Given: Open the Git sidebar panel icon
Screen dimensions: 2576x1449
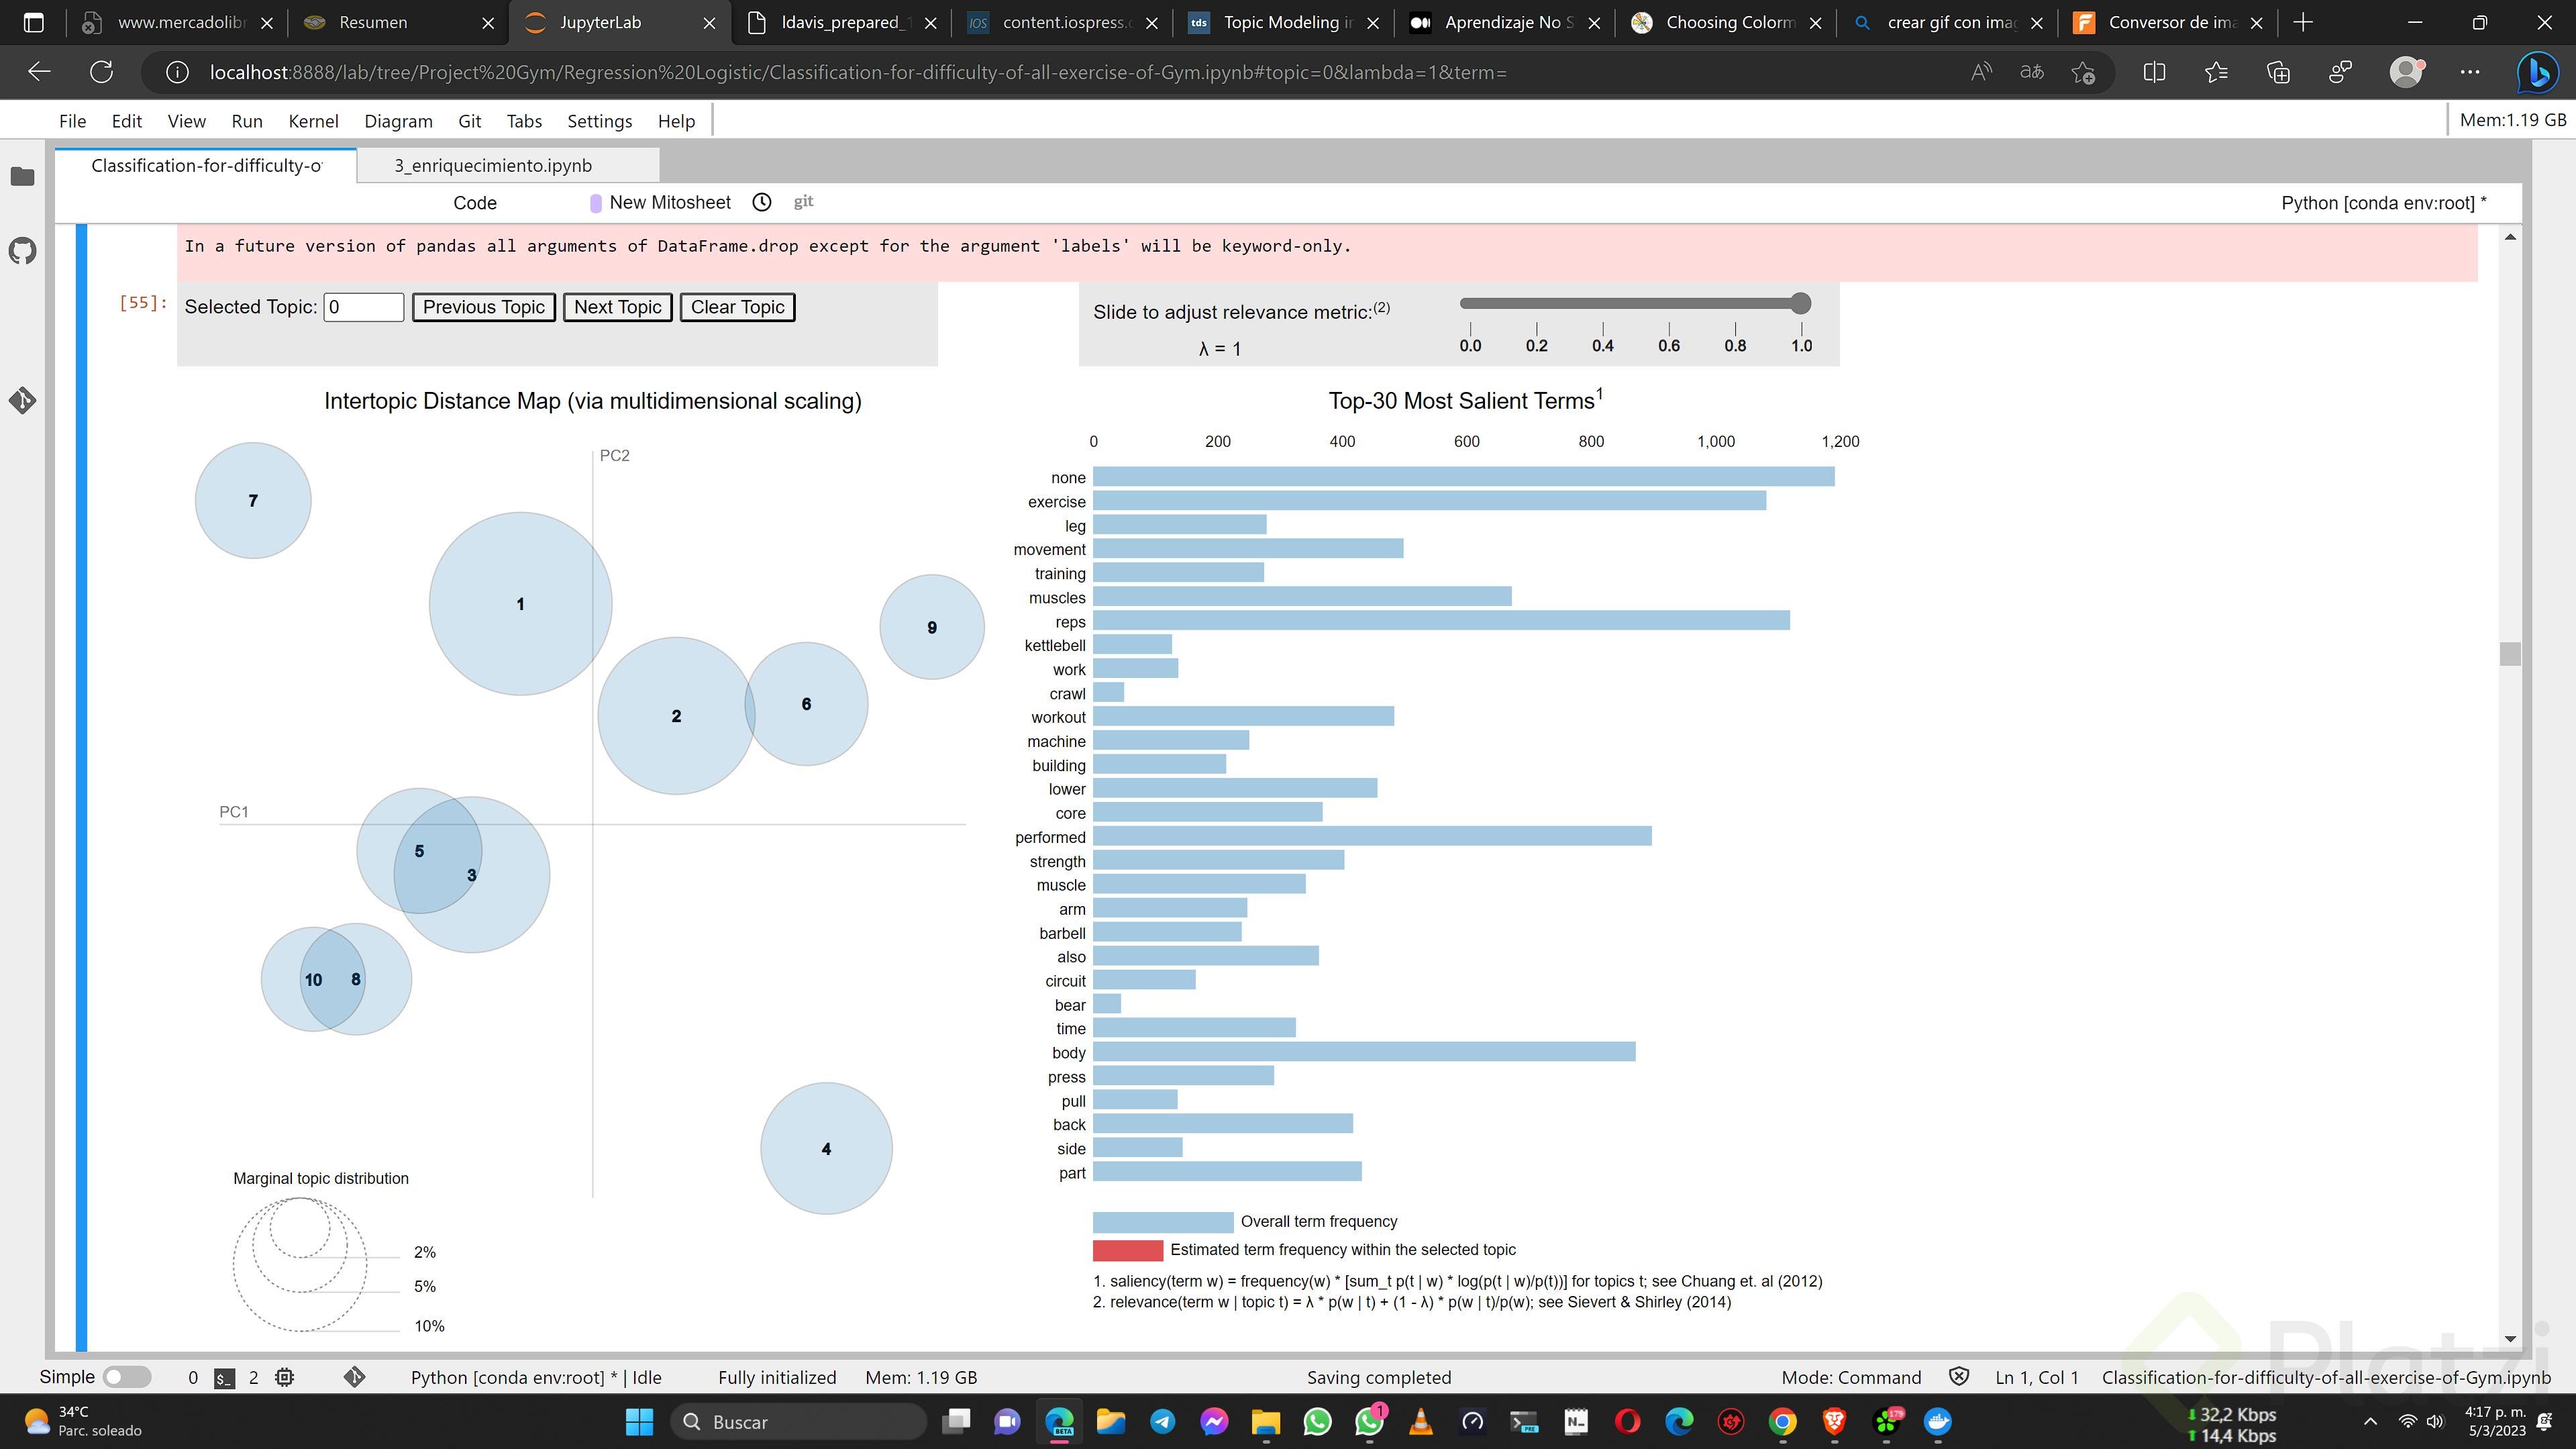Looking at the screenshot, I should pos(22,401).
